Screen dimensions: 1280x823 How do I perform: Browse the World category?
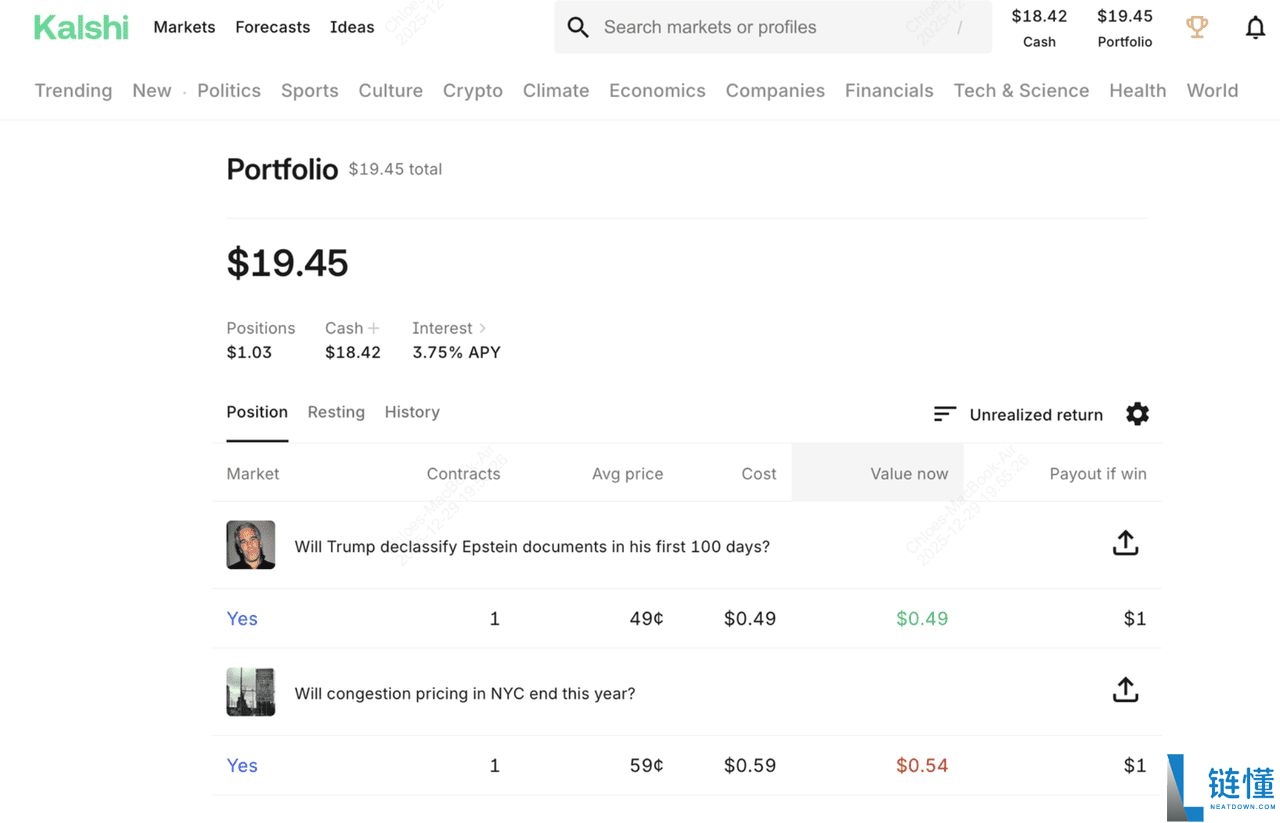(1212, 90)
